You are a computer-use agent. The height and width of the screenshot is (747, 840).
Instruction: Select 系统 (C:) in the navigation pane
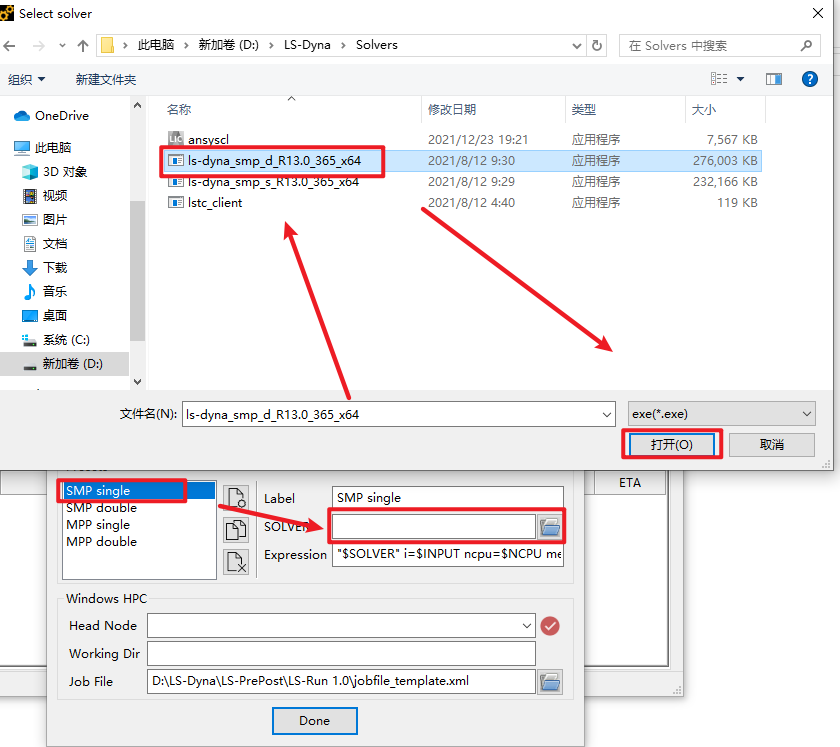[66, 340]
